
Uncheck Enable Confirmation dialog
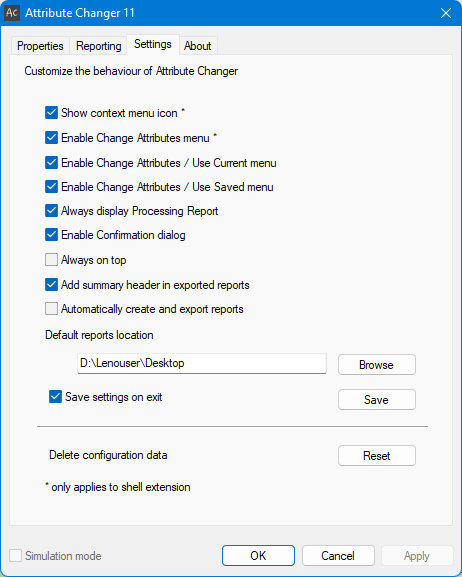click(51, 235)
